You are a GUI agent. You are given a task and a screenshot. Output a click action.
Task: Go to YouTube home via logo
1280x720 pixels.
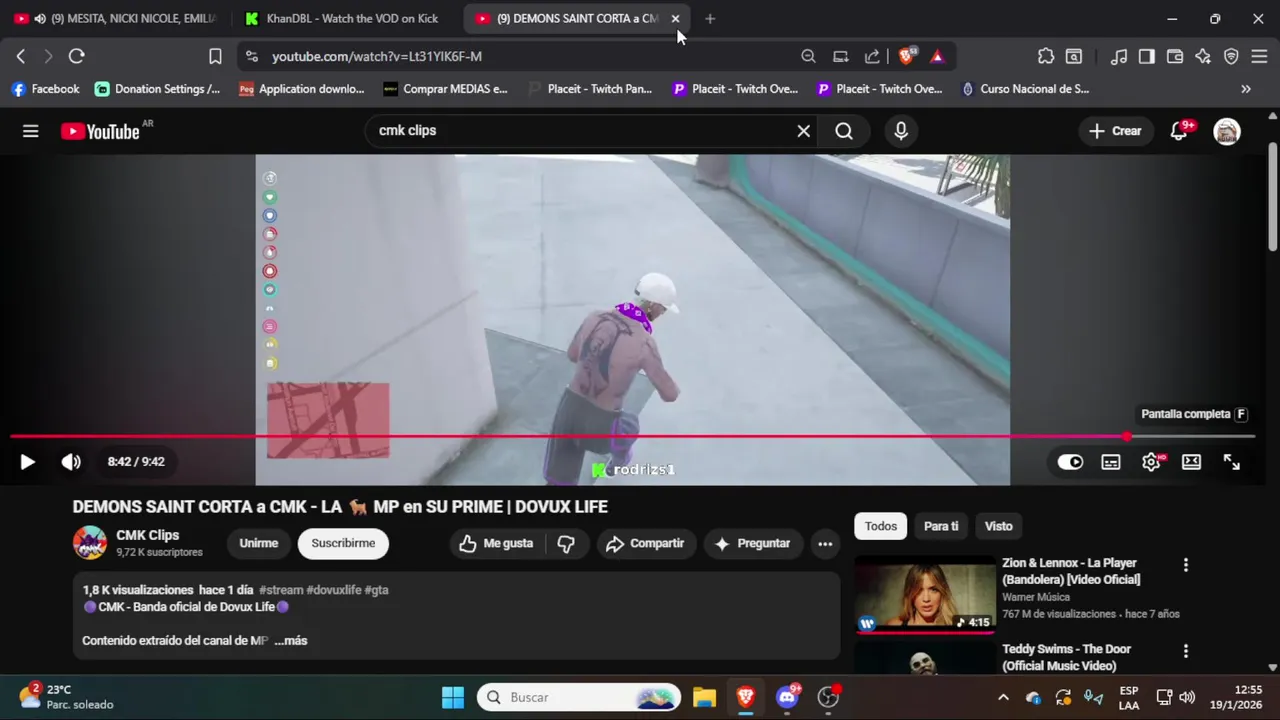point(100,131)
